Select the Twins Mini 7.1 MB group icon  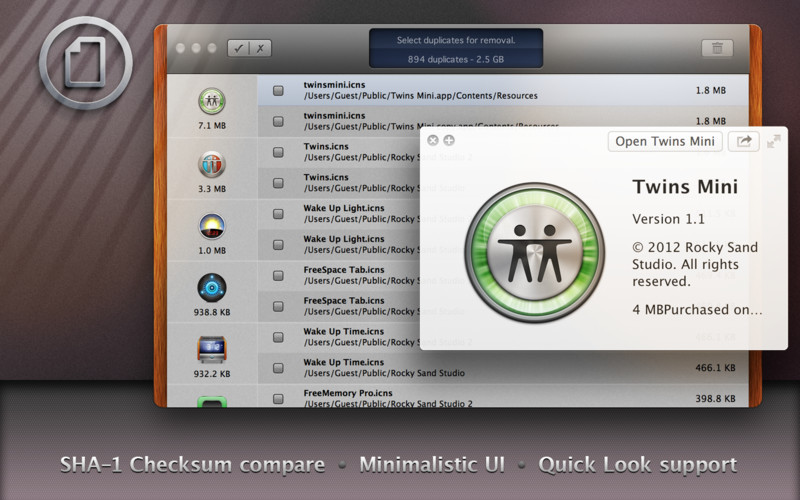tap(212, 101)
